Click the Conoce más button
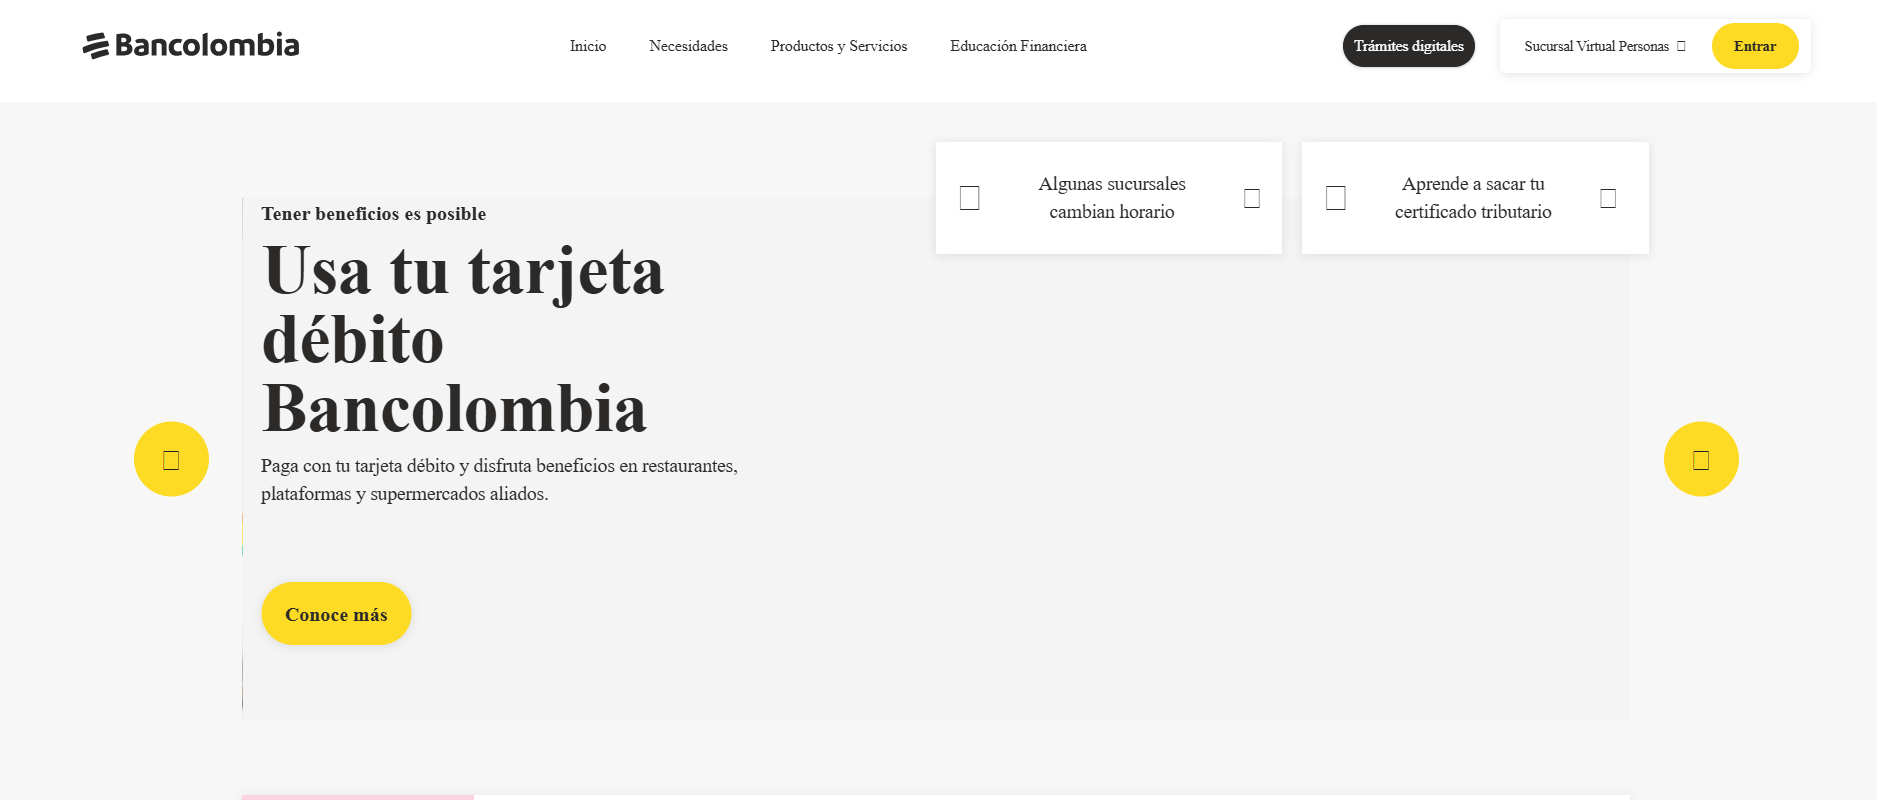Image resolution: width=1877 pixels, height=800 pixels. [336, 614]
